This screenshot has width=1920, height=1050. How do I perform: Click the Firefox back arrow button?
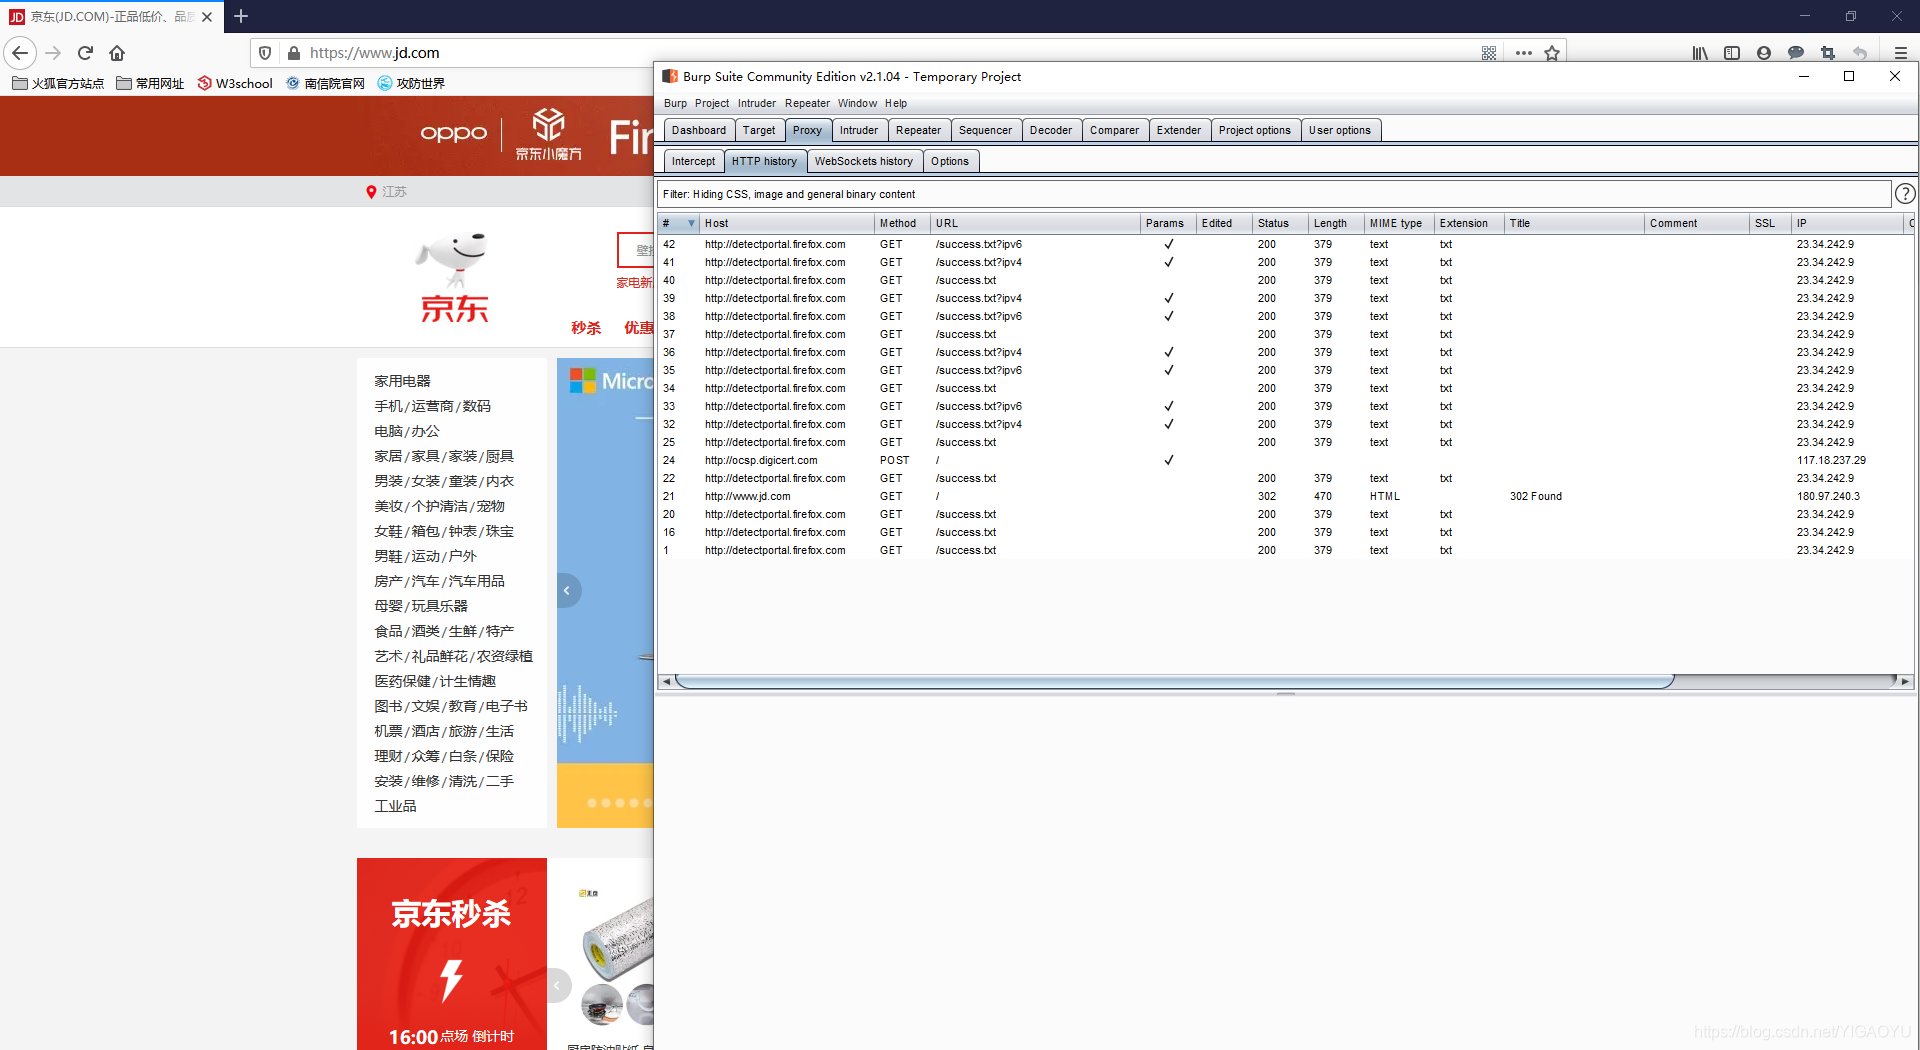(x=20, y=53)
